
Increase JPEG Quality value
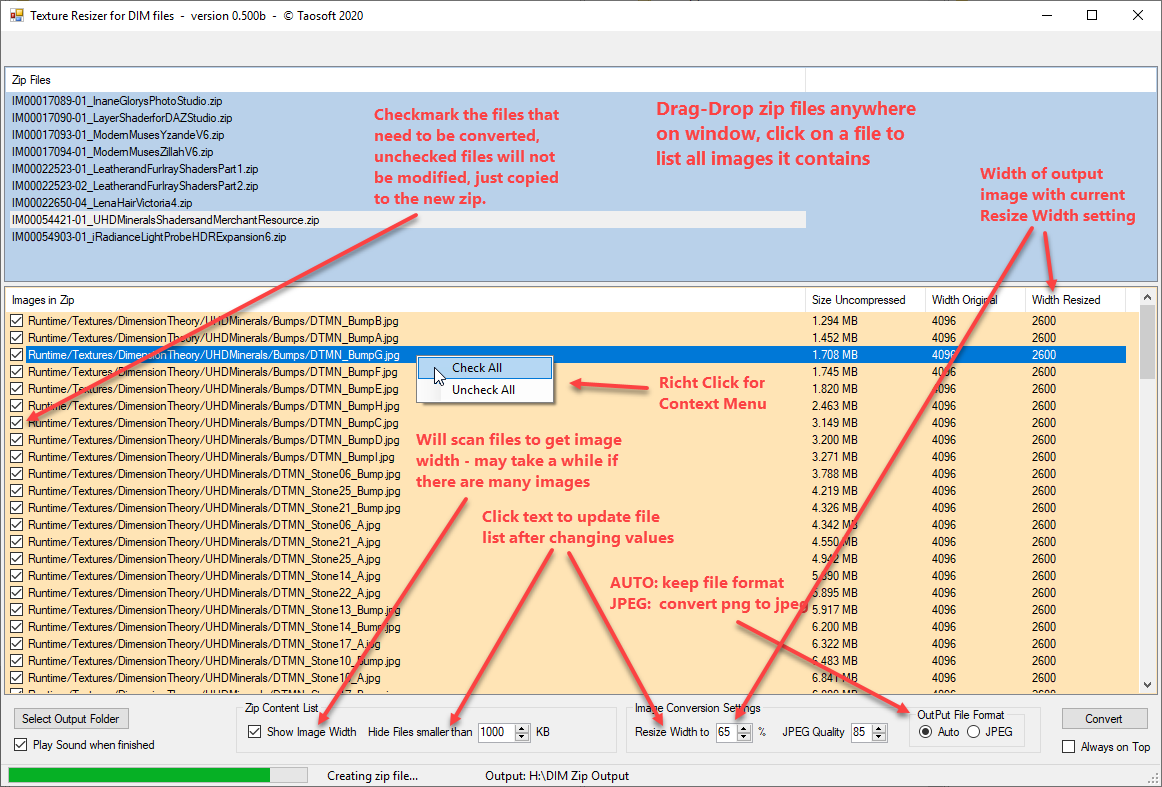tap(879, 728)
